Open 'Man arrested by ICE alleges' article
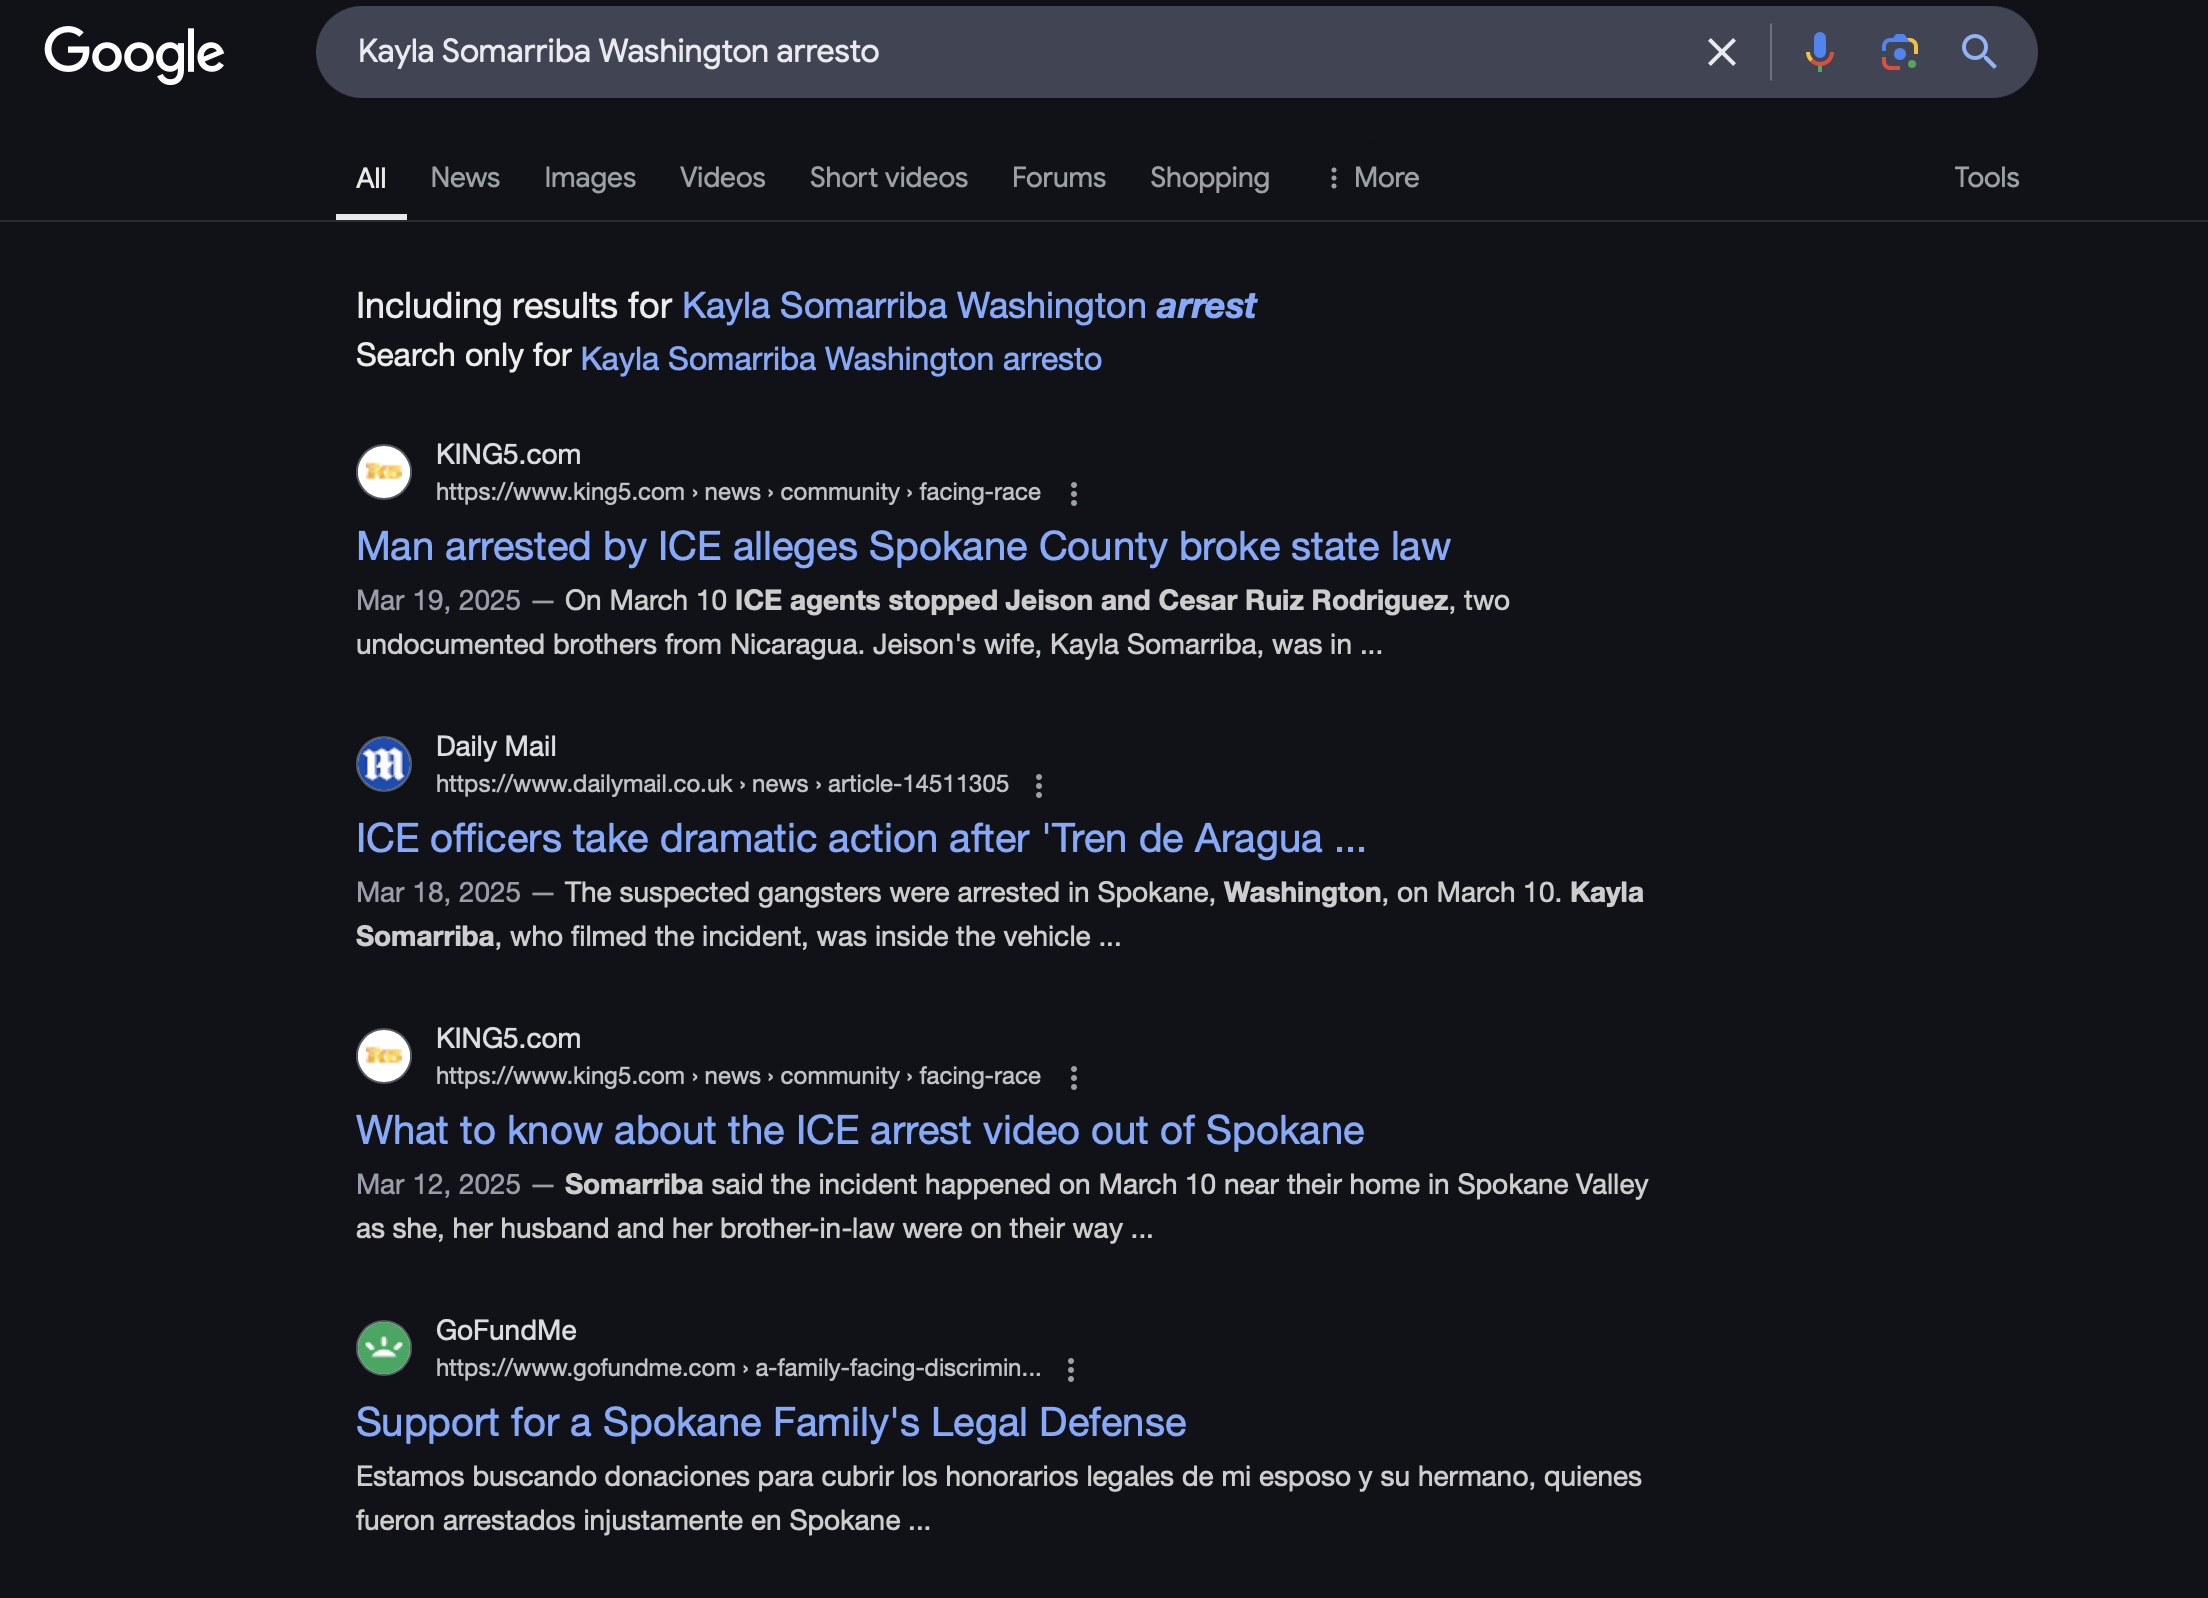The width and height of the screenshot is (2208, 1598). (x=902, y=547)
